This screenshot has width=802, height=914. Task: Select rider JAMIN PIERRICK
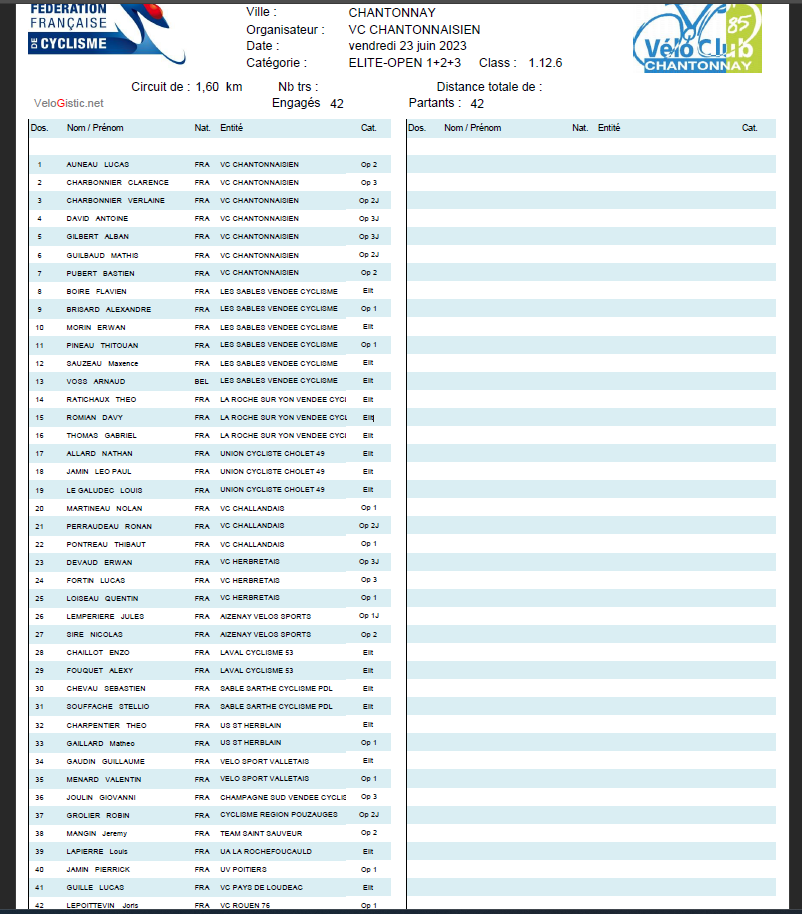tap(99, 870)
